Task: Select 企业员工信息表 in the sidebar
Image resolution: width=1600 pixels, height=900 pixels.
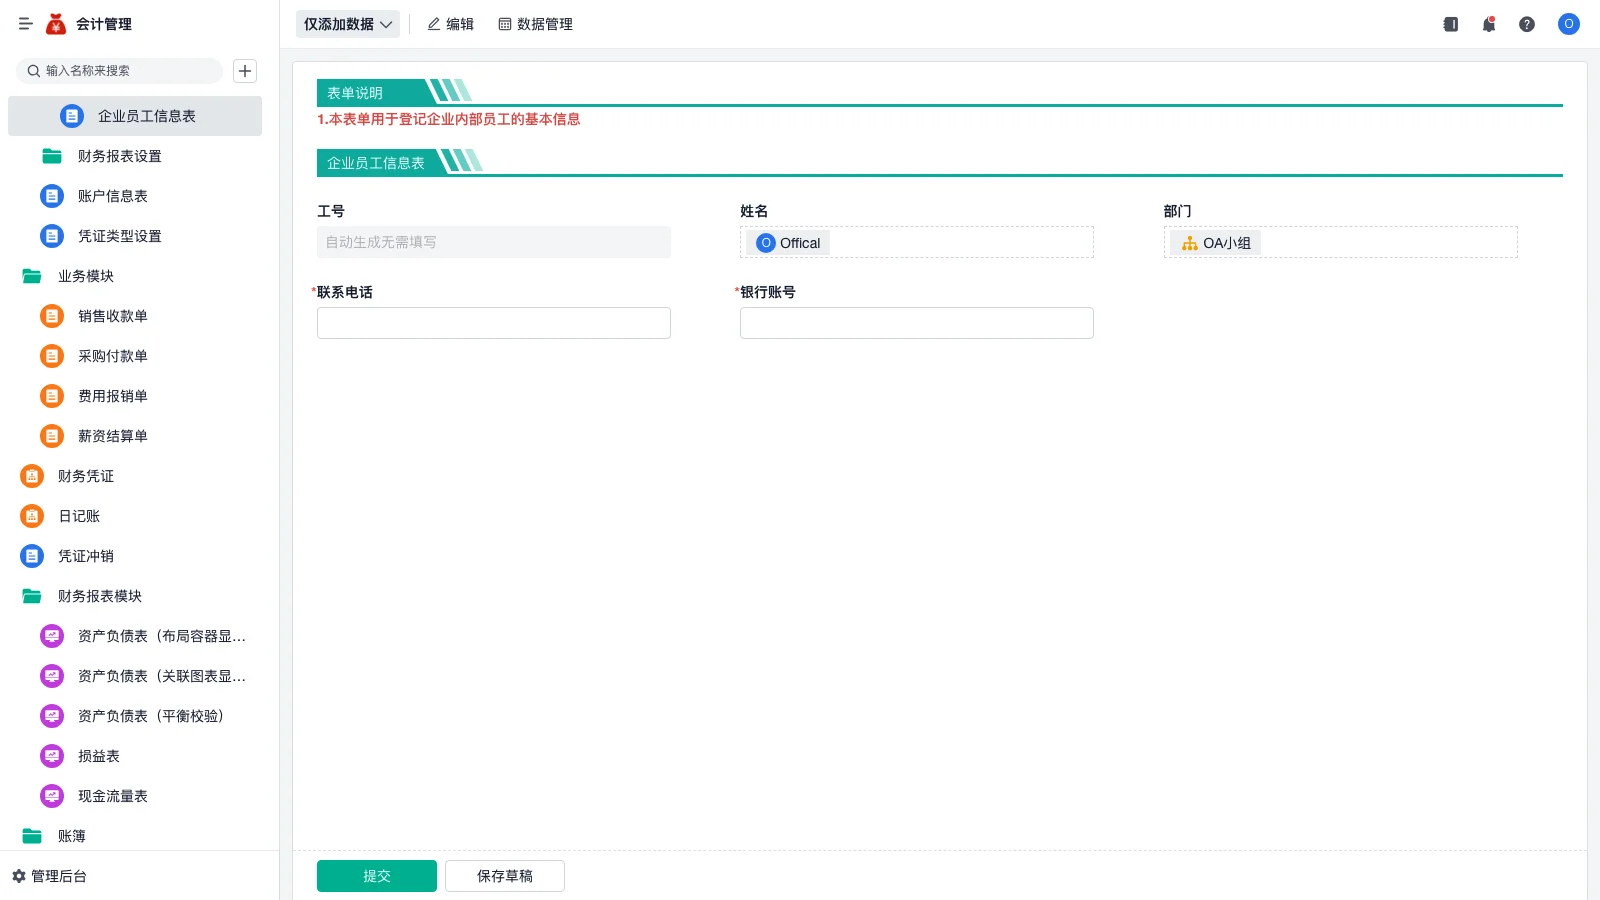Action: click(135, 116)
